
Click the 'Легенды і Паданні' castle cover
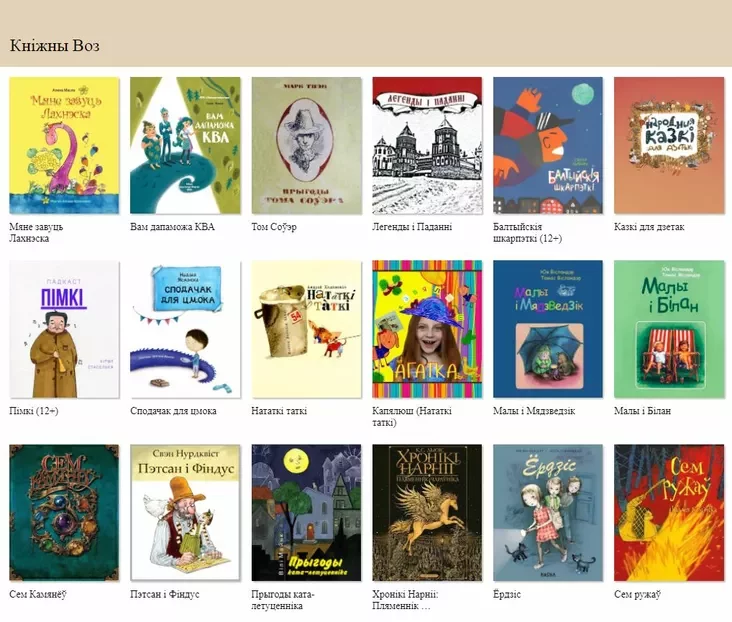[427, 145]
